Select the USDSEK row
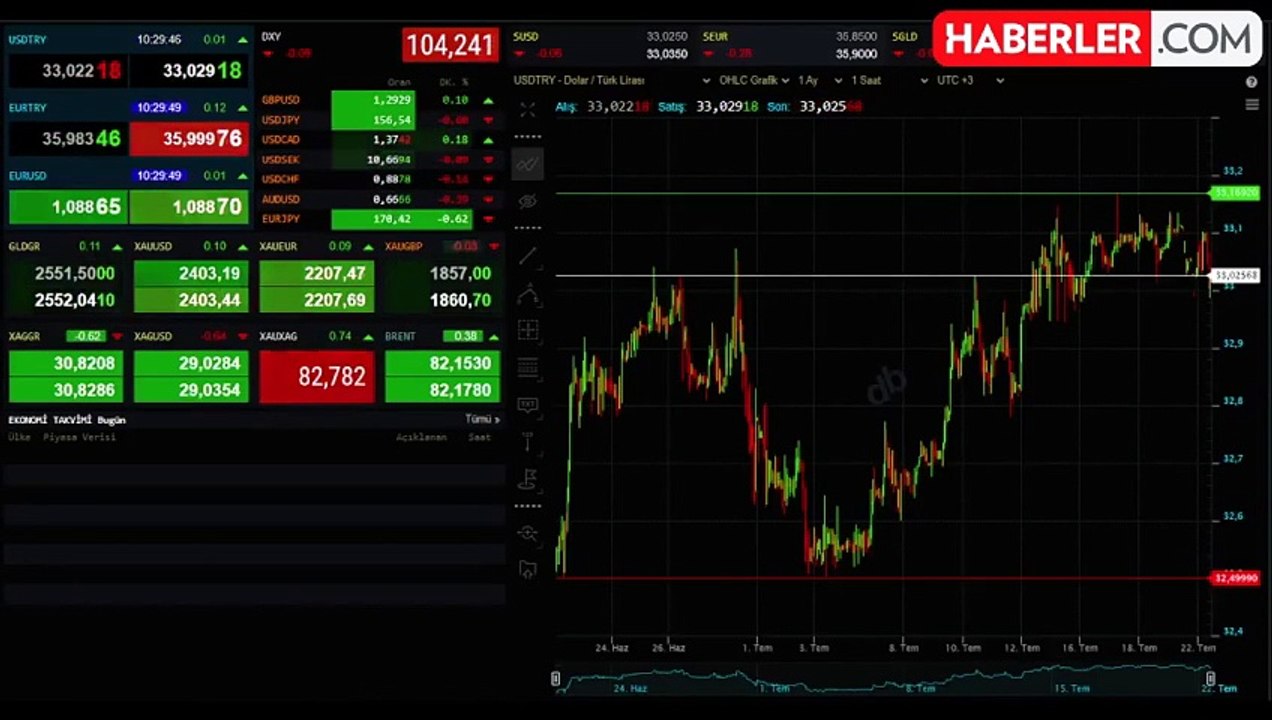 [x=378, y=160]
